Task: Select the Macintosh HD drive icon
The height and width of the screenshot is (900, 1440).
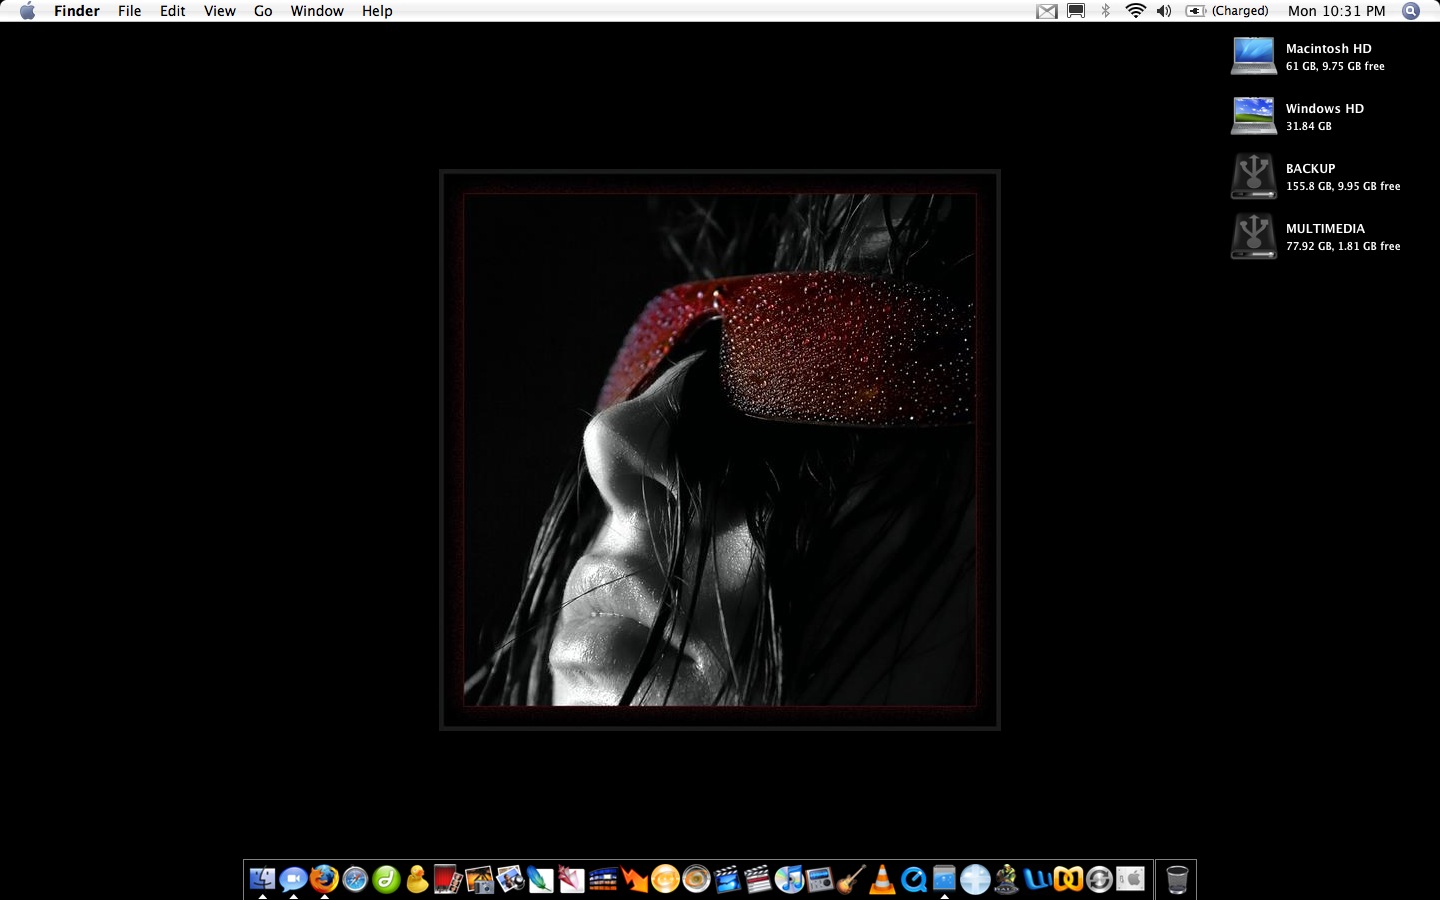Action: pos(1253,56)
